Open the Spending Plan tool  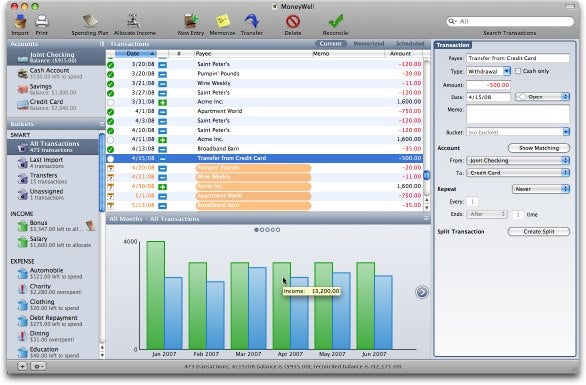coord(90,21)
